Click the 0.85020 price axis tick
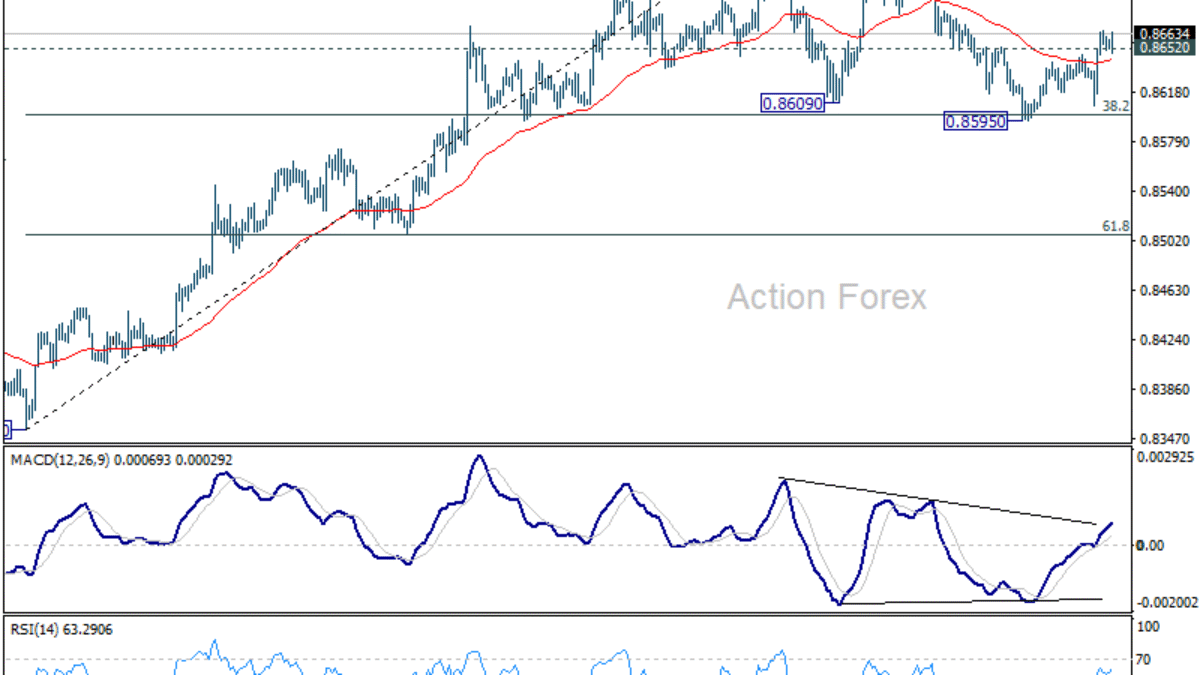The height and width of the screenshot is (675, 1200). point(1166,241)
